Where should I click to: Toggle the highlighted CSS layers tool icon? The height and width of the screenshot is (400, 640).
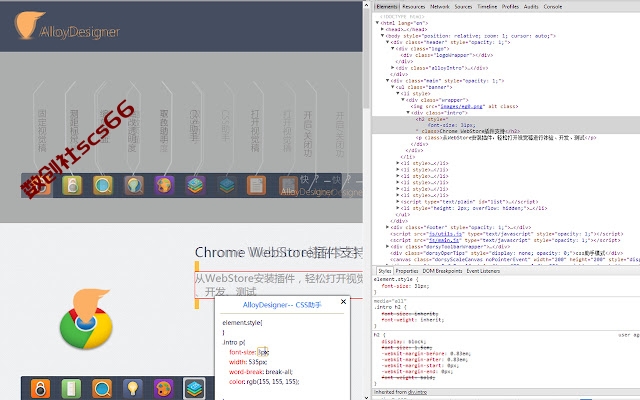pyautogui.click(x=194, y=388)
